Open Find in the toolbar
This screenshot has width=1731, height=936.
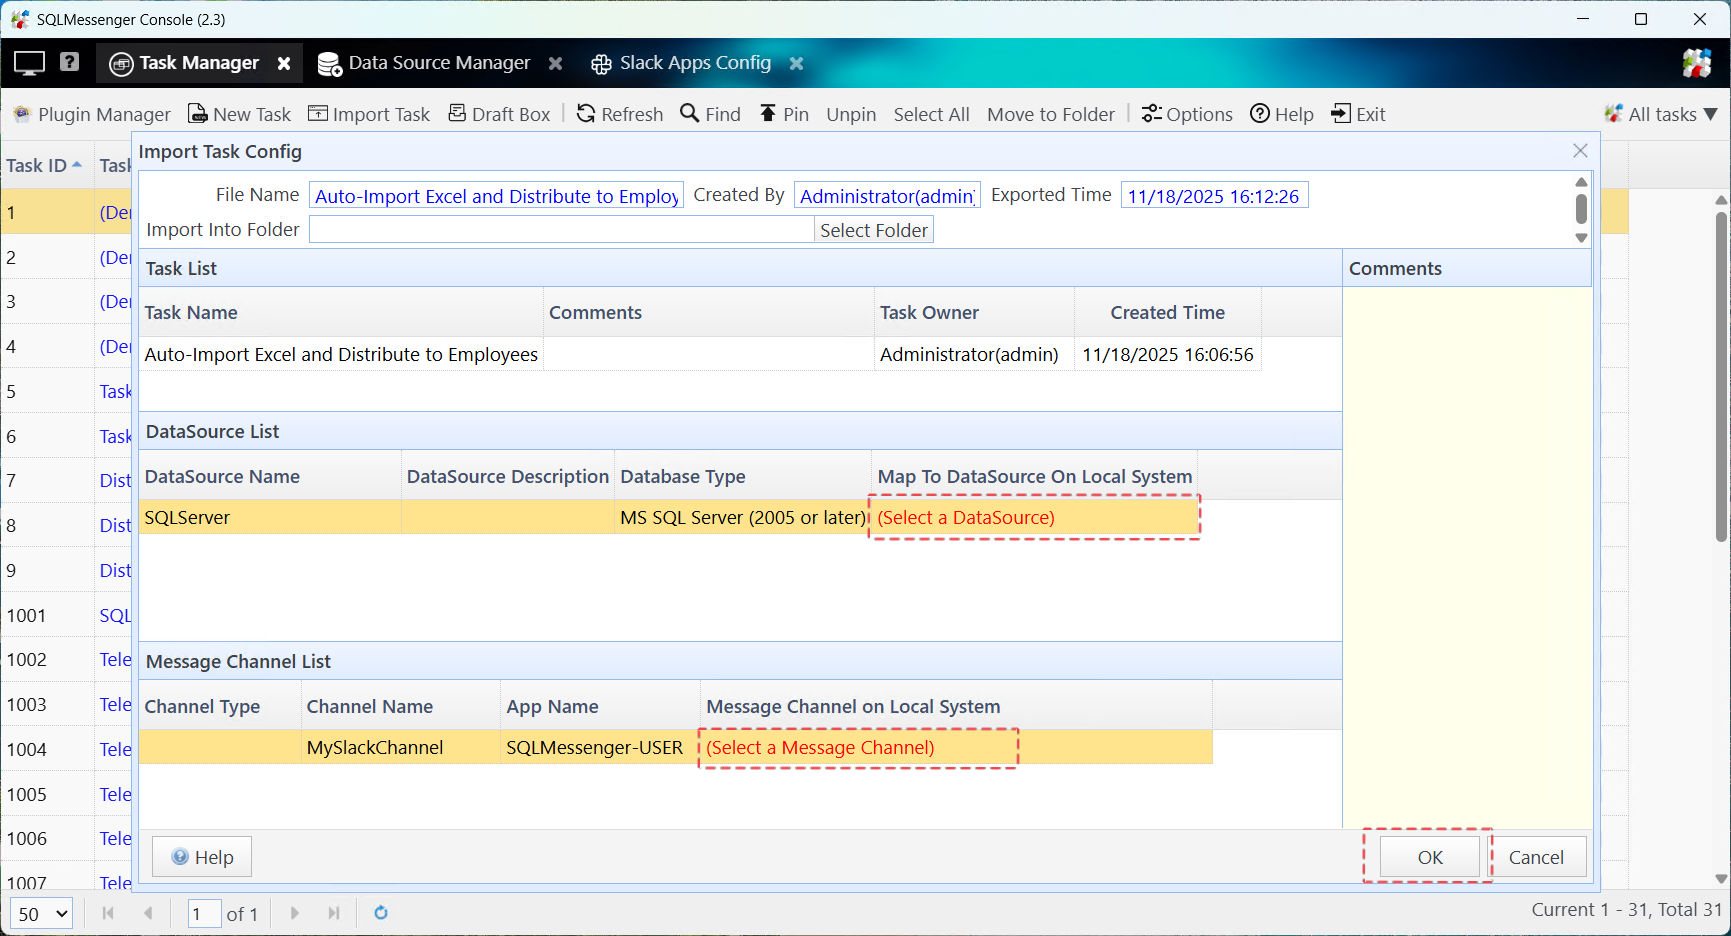click(x=710, y=114)
